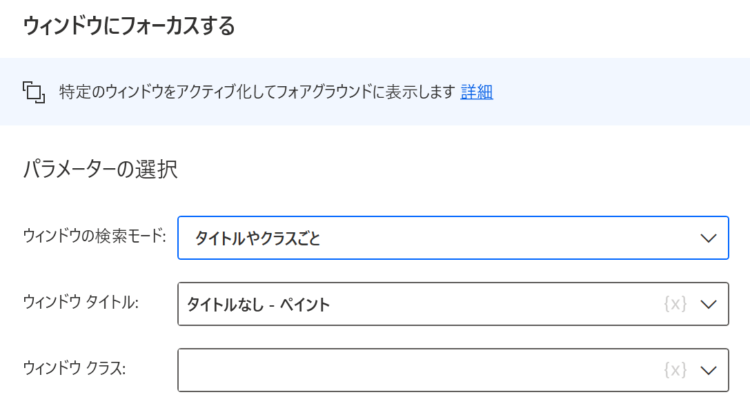Click the ウィンドウにフォーカスする dialog title

[129, 26]
